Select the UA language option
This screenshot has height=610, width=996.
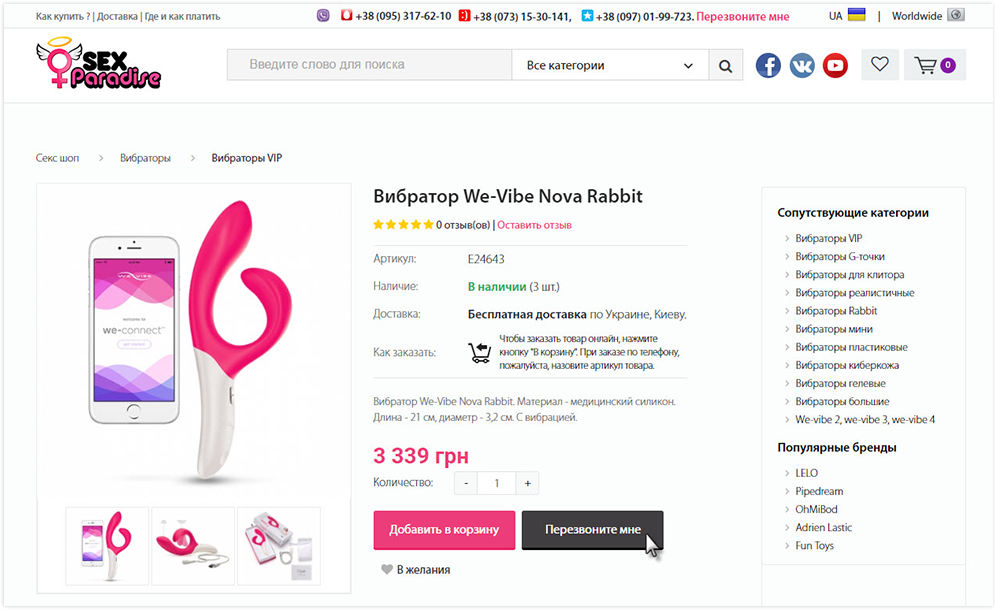click(846, 16)
